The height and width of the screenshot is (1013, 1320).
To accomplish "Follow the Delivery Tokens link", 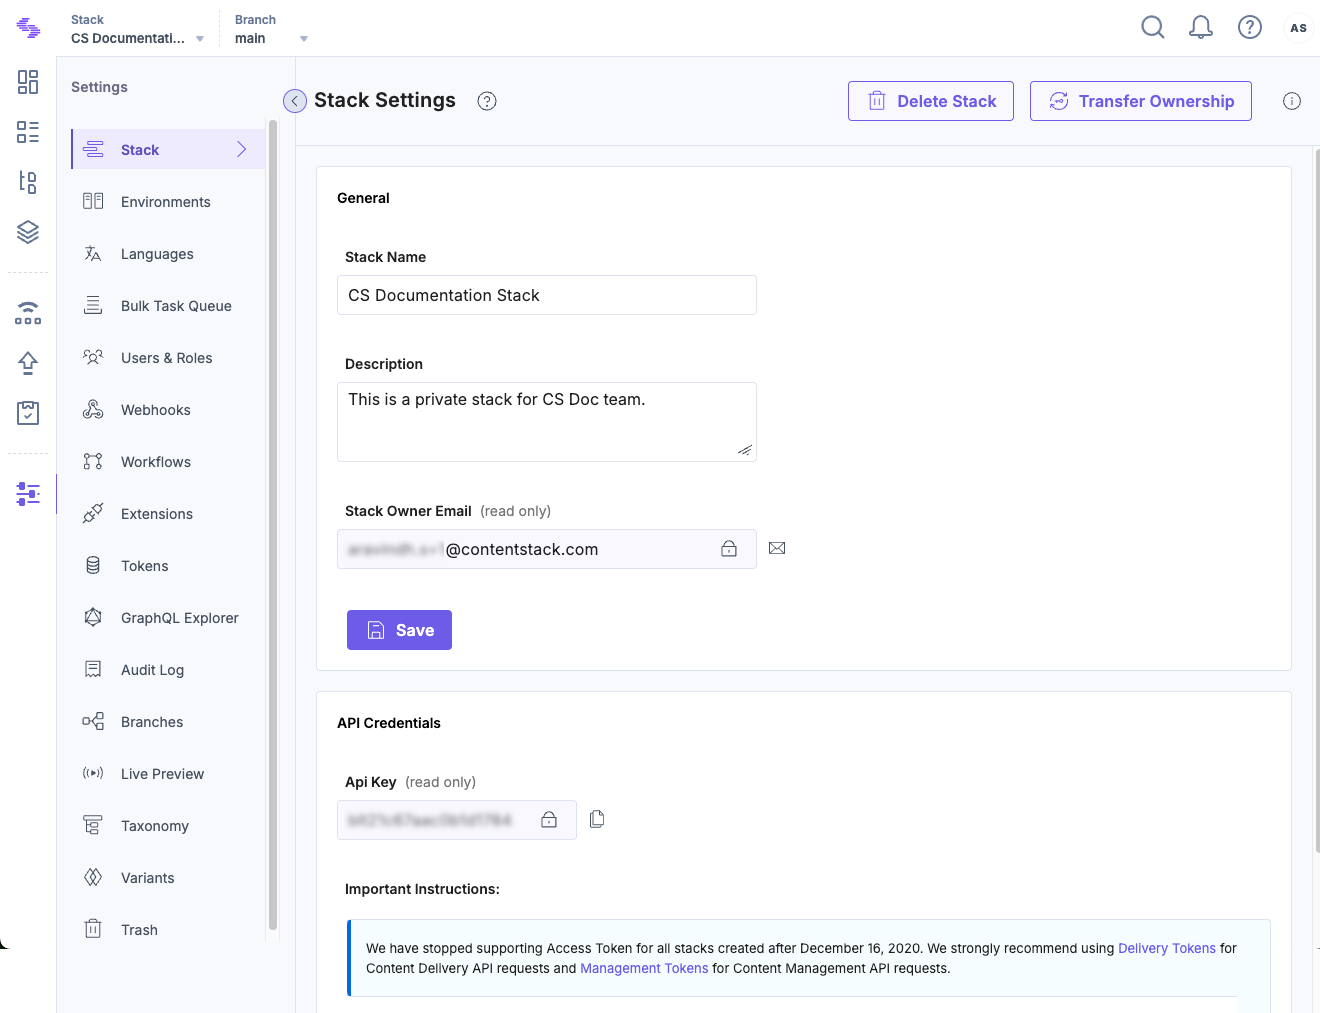I will 1167,948.
